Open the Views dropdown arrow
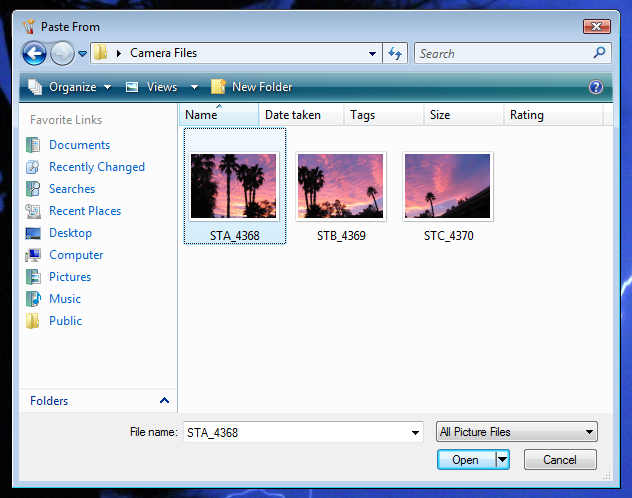Image resolution: width=632 pixels, height=498 pixels. (194, 87)
